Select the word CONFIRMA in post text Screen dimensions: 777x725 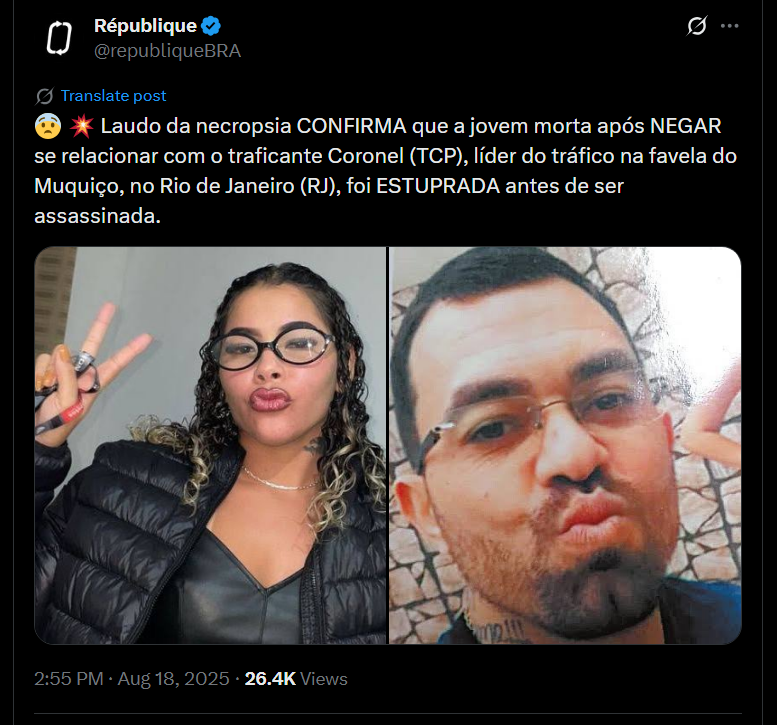coord(351,126)
